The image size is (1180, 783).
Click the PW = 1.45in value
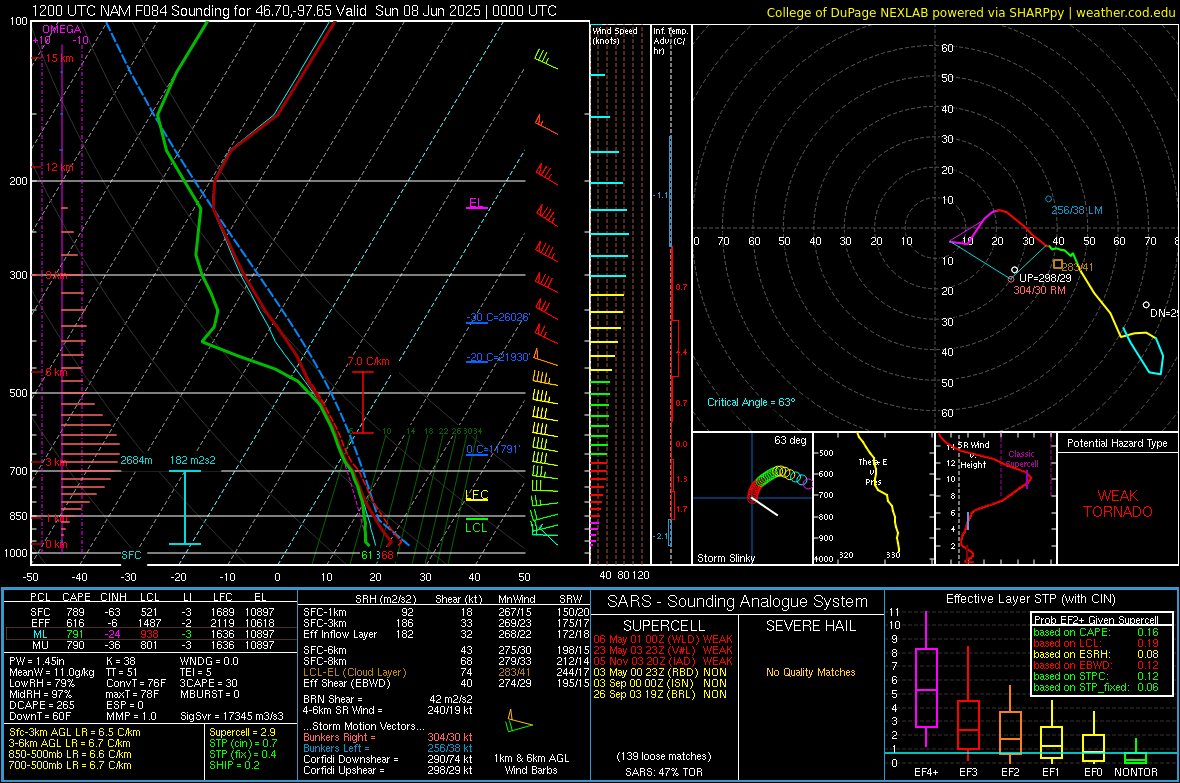click(36, 661)
